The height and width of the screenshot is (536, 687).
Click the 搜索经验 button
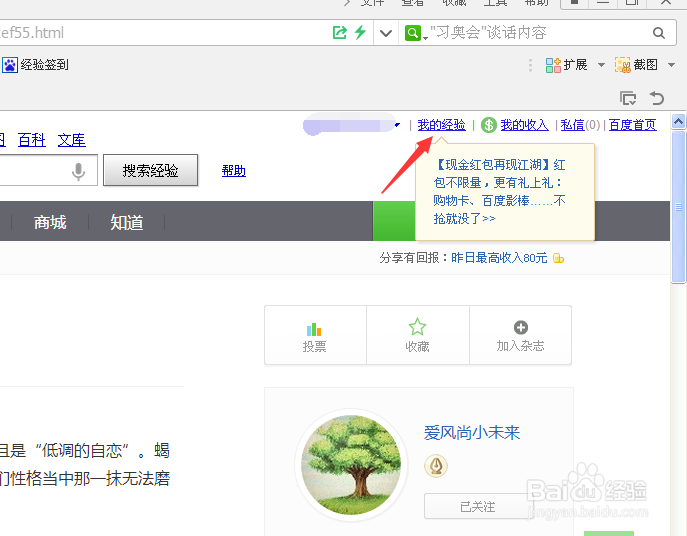pyautogui.click(x=151, y=170)
